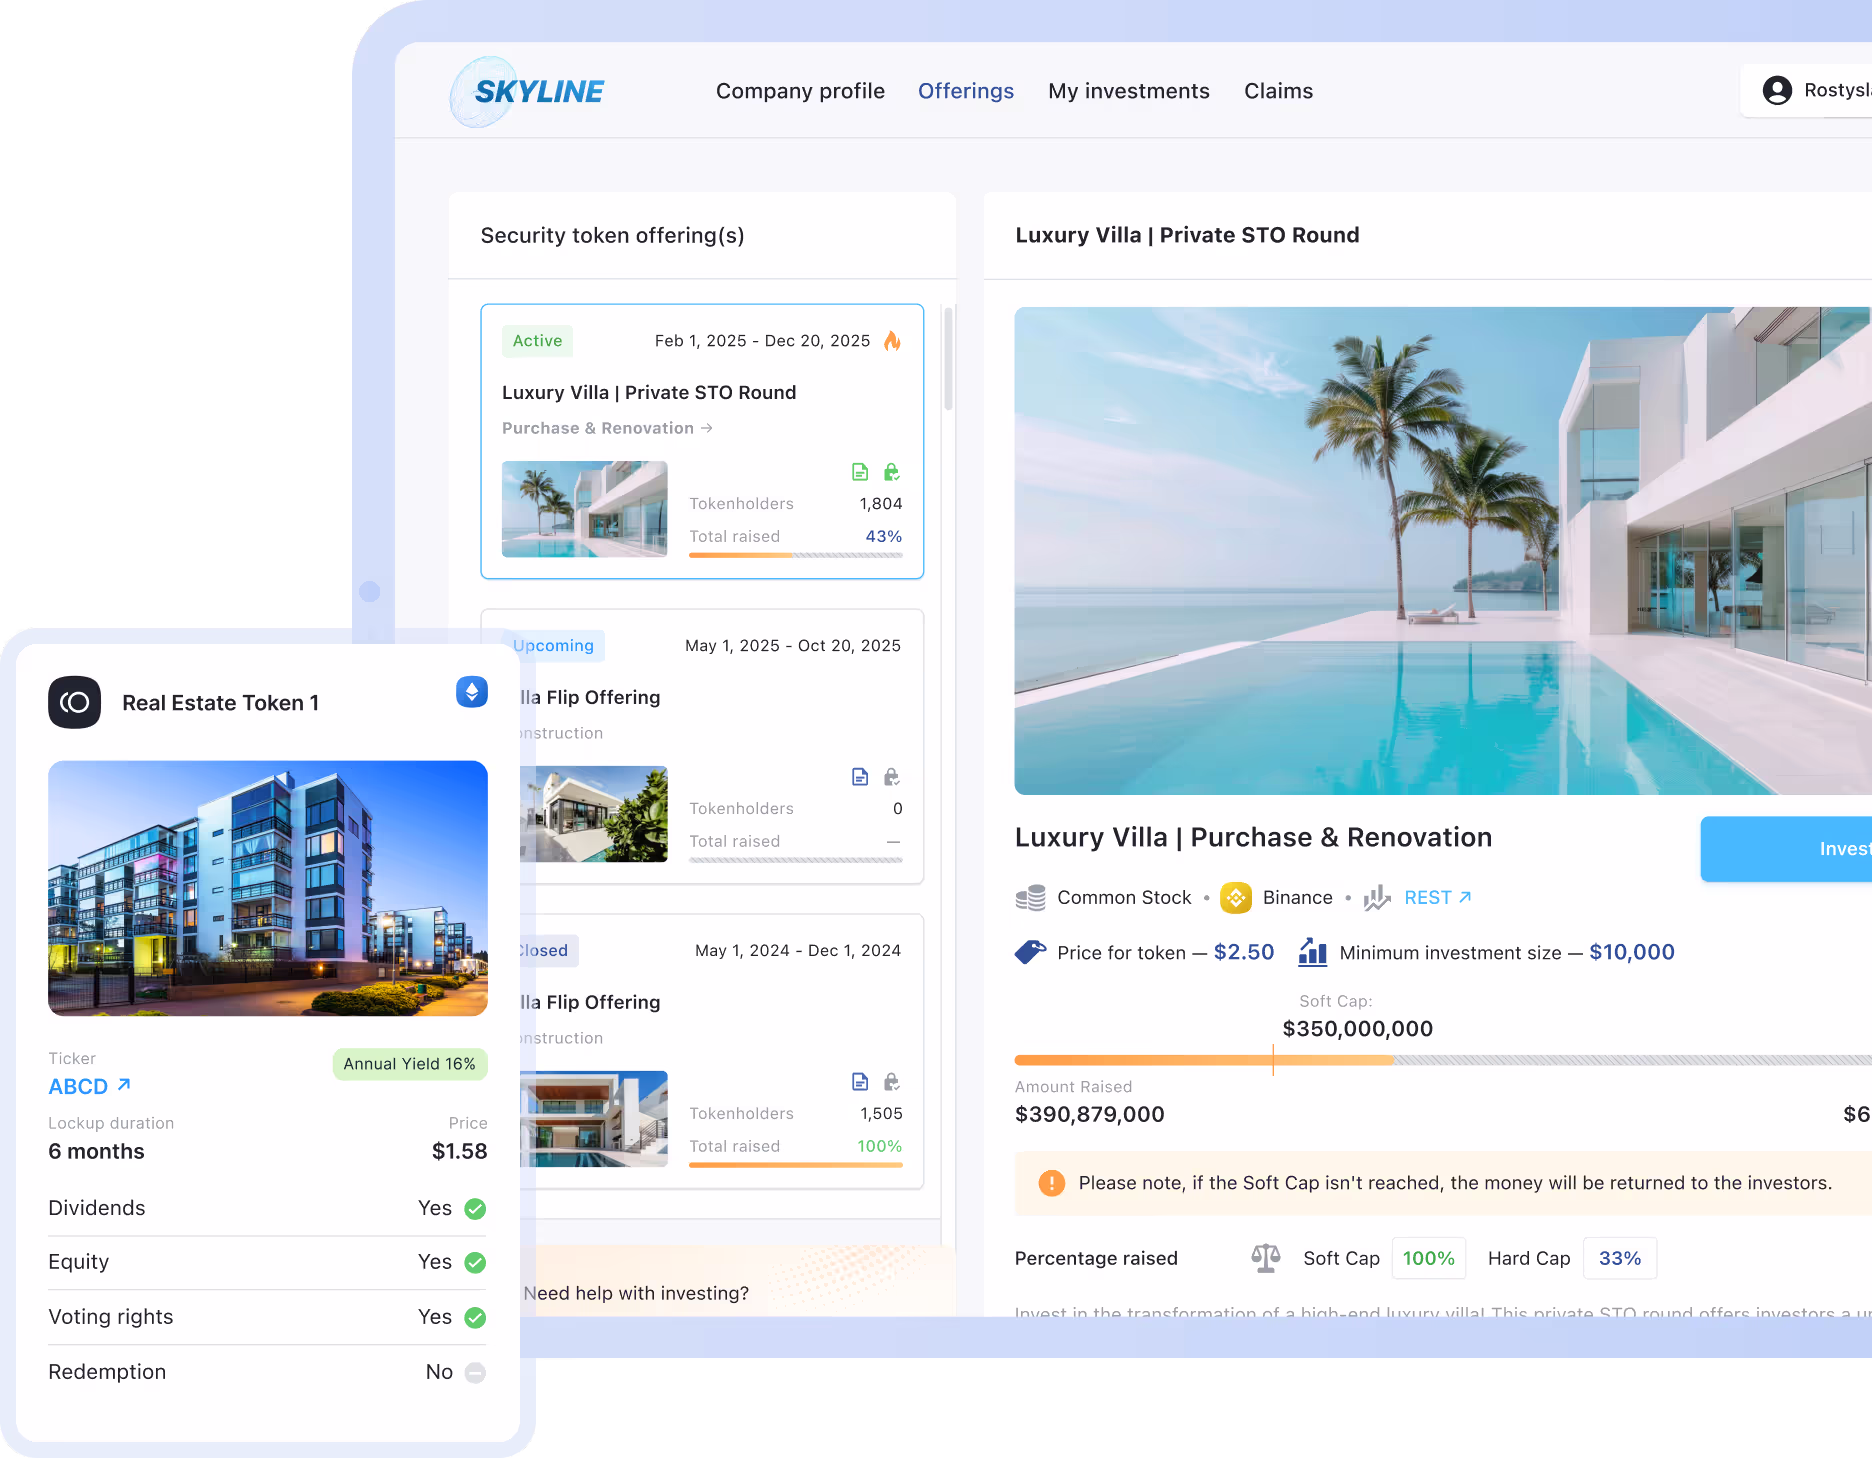Click the Common Stock coins icon
Screen dimensions: 1872x1458
1030,898
